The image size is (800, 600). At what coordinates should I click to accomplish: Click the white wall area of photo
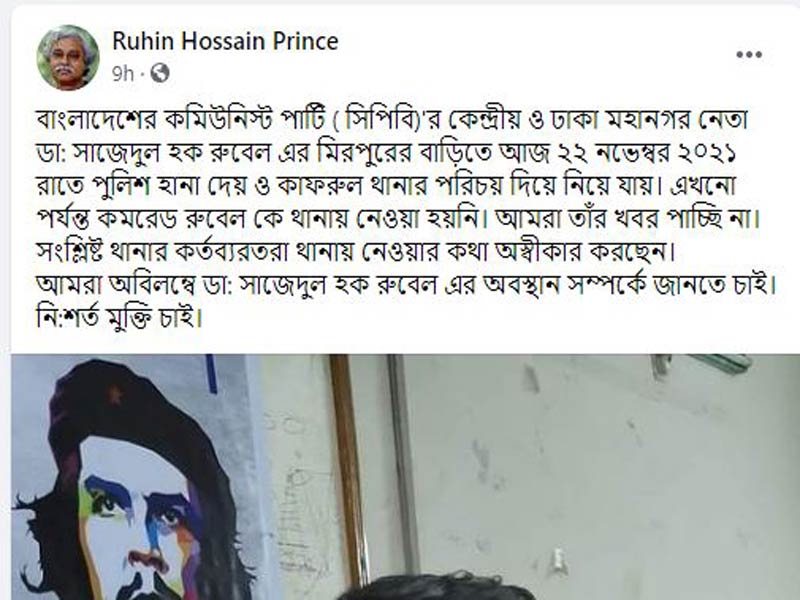click(x=602, y=469)
